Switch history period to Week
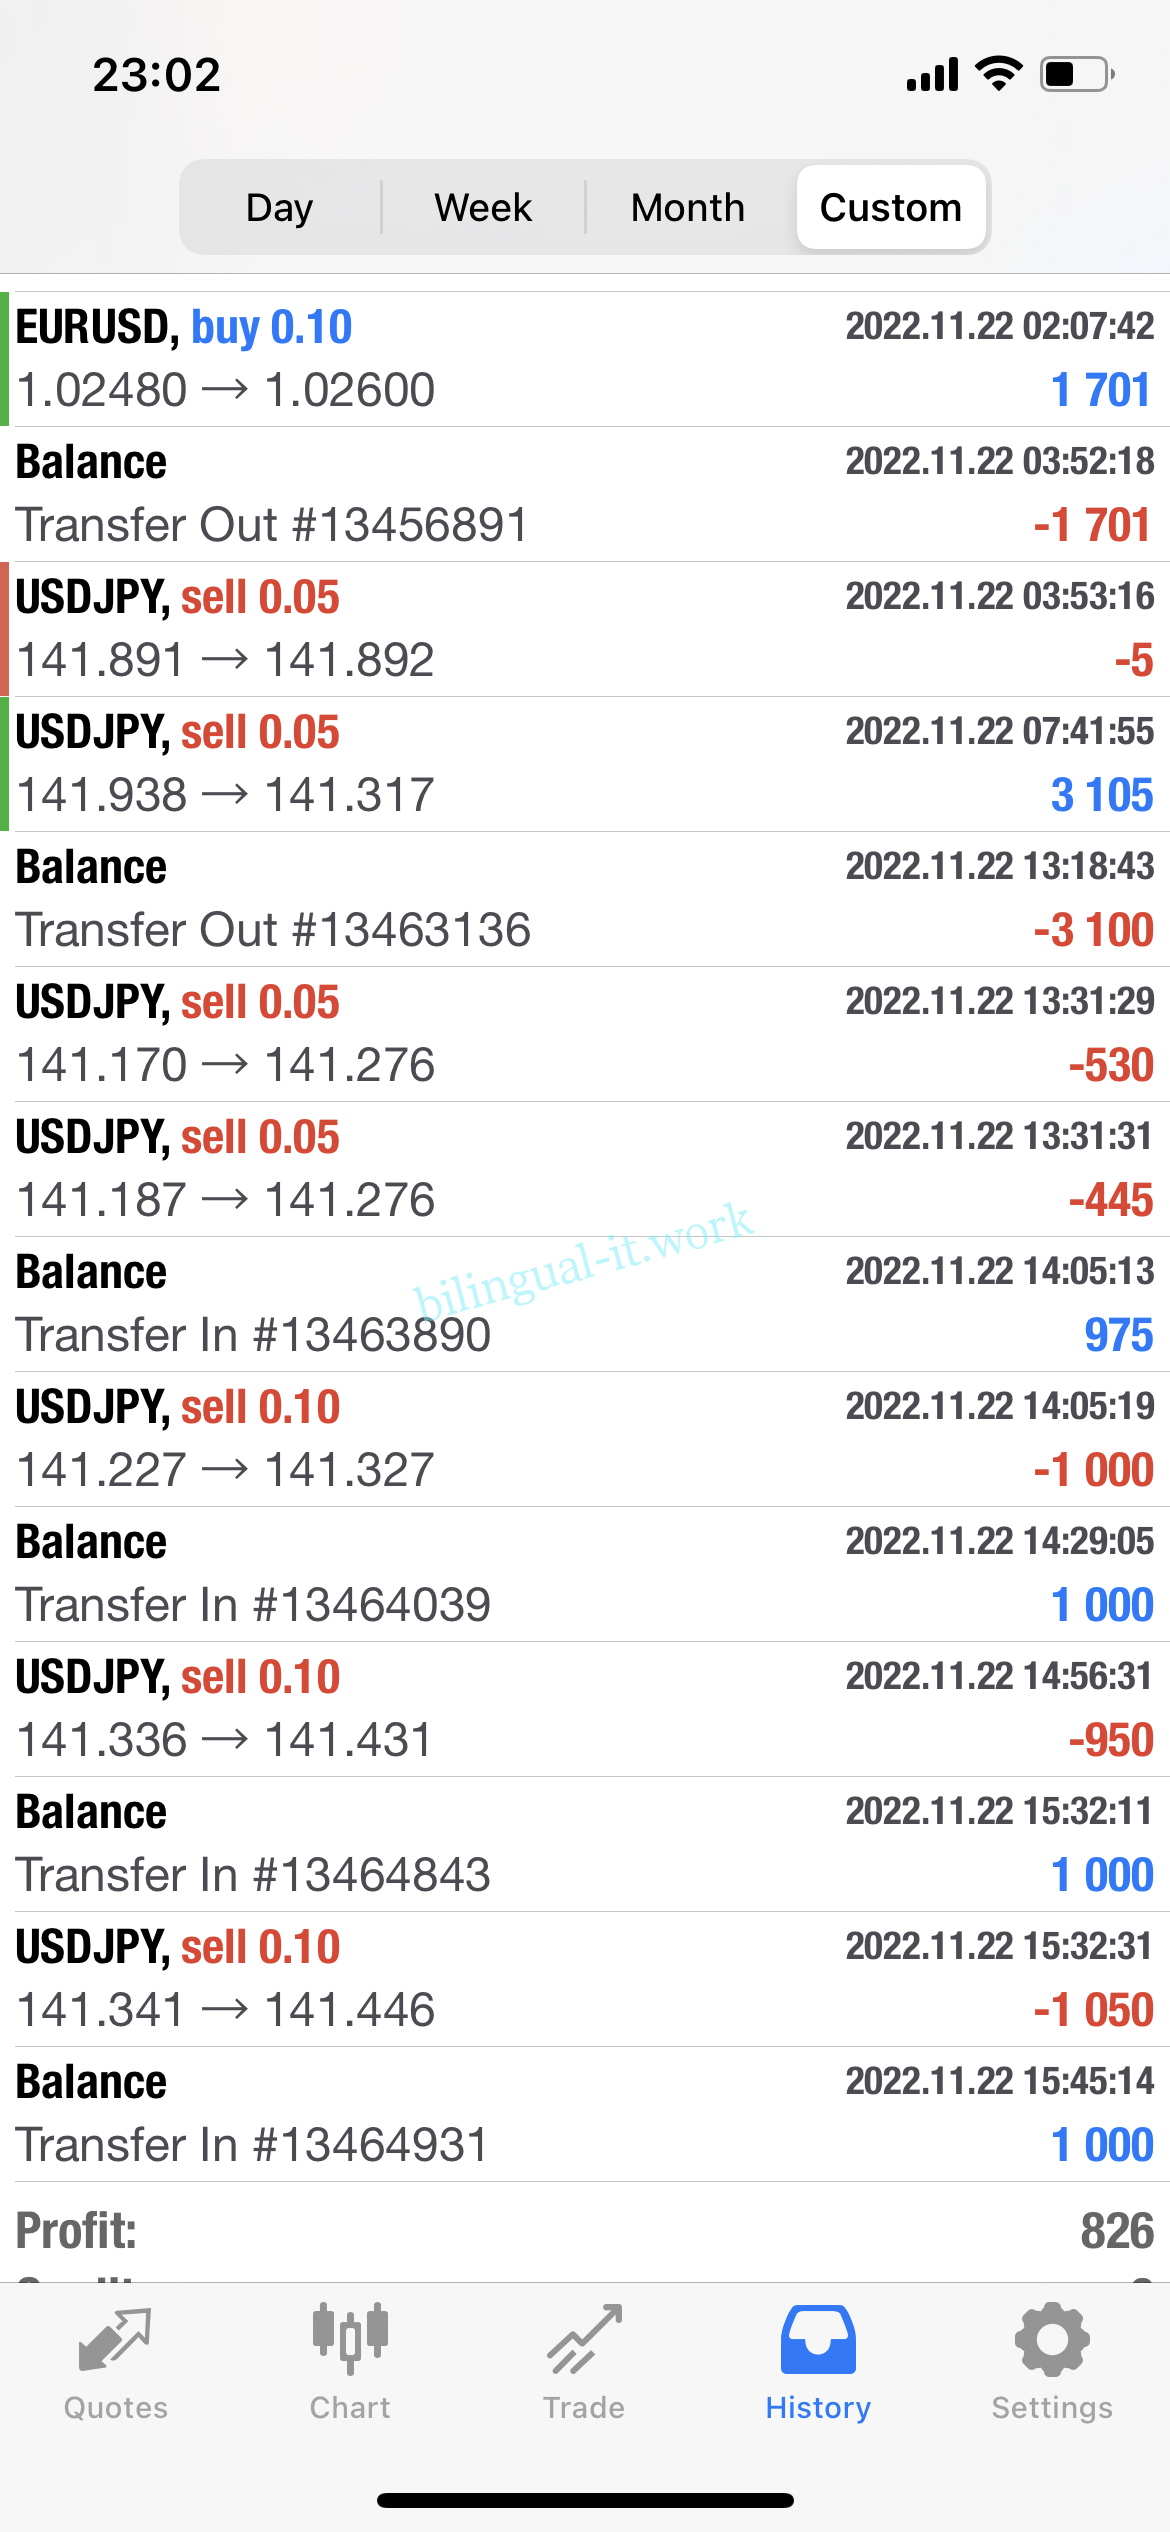 click(483, 208)
